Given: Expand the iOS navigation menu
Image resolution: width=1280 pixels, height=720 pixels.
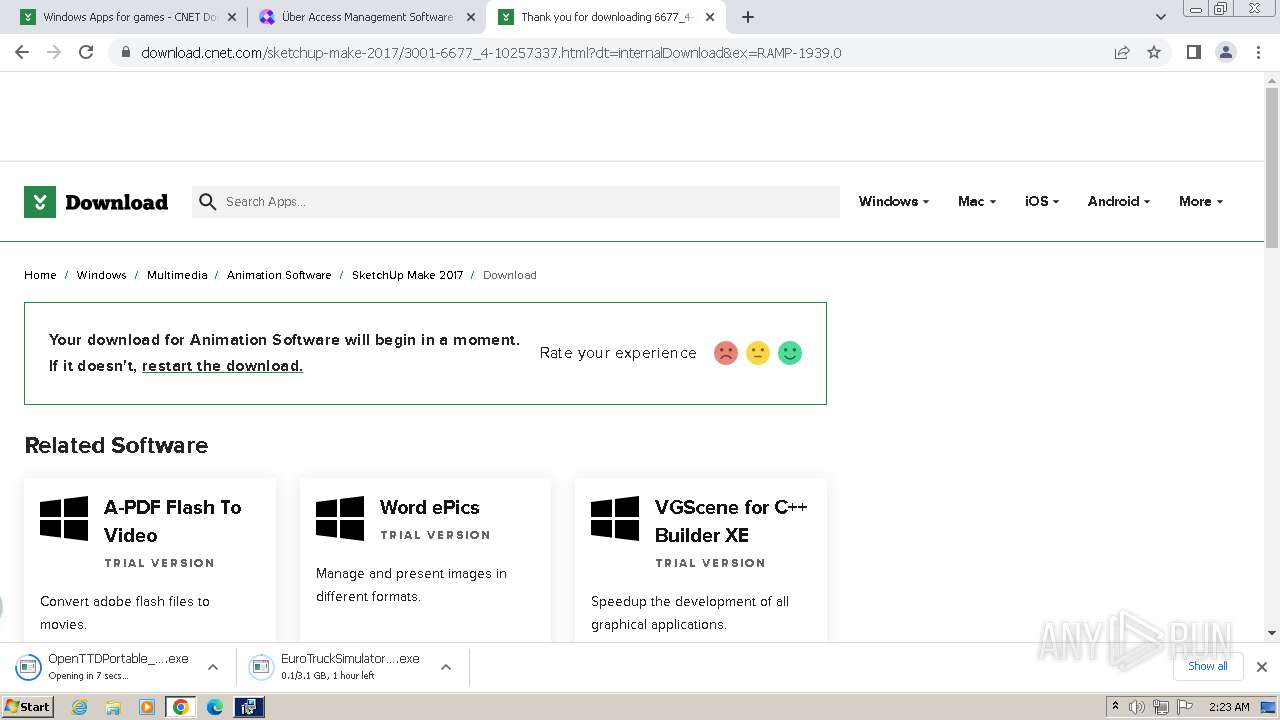Looking at the screenshot, I should click(x=1041, y=201).
